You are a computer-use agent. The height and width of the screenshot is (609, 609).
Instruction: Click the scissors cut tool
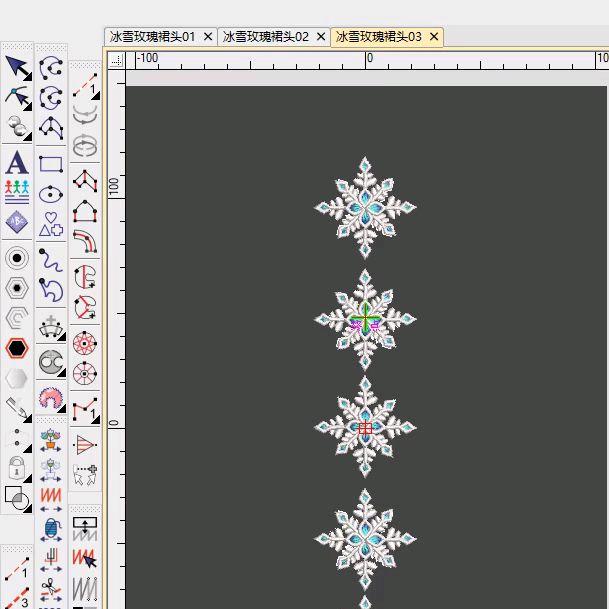click(51, 590)
